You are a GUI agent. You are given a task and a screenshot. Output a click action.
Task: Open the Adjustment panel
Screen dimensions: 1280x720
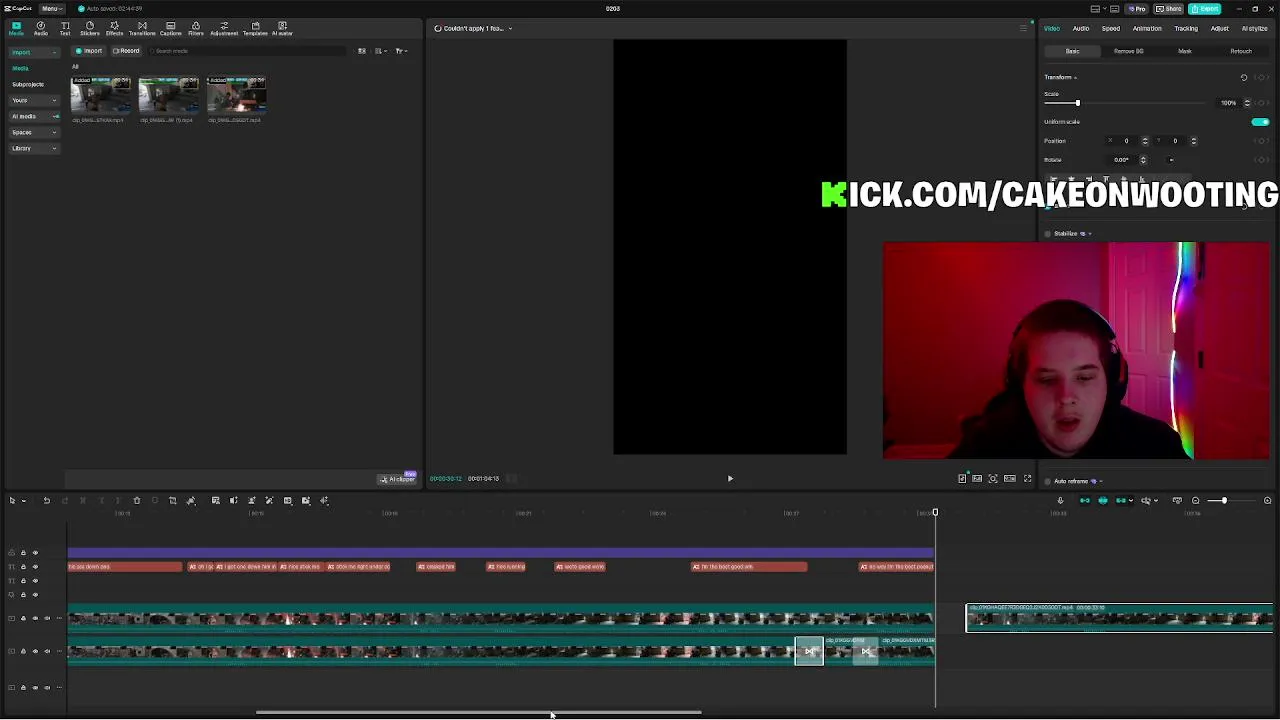point(224,28)
